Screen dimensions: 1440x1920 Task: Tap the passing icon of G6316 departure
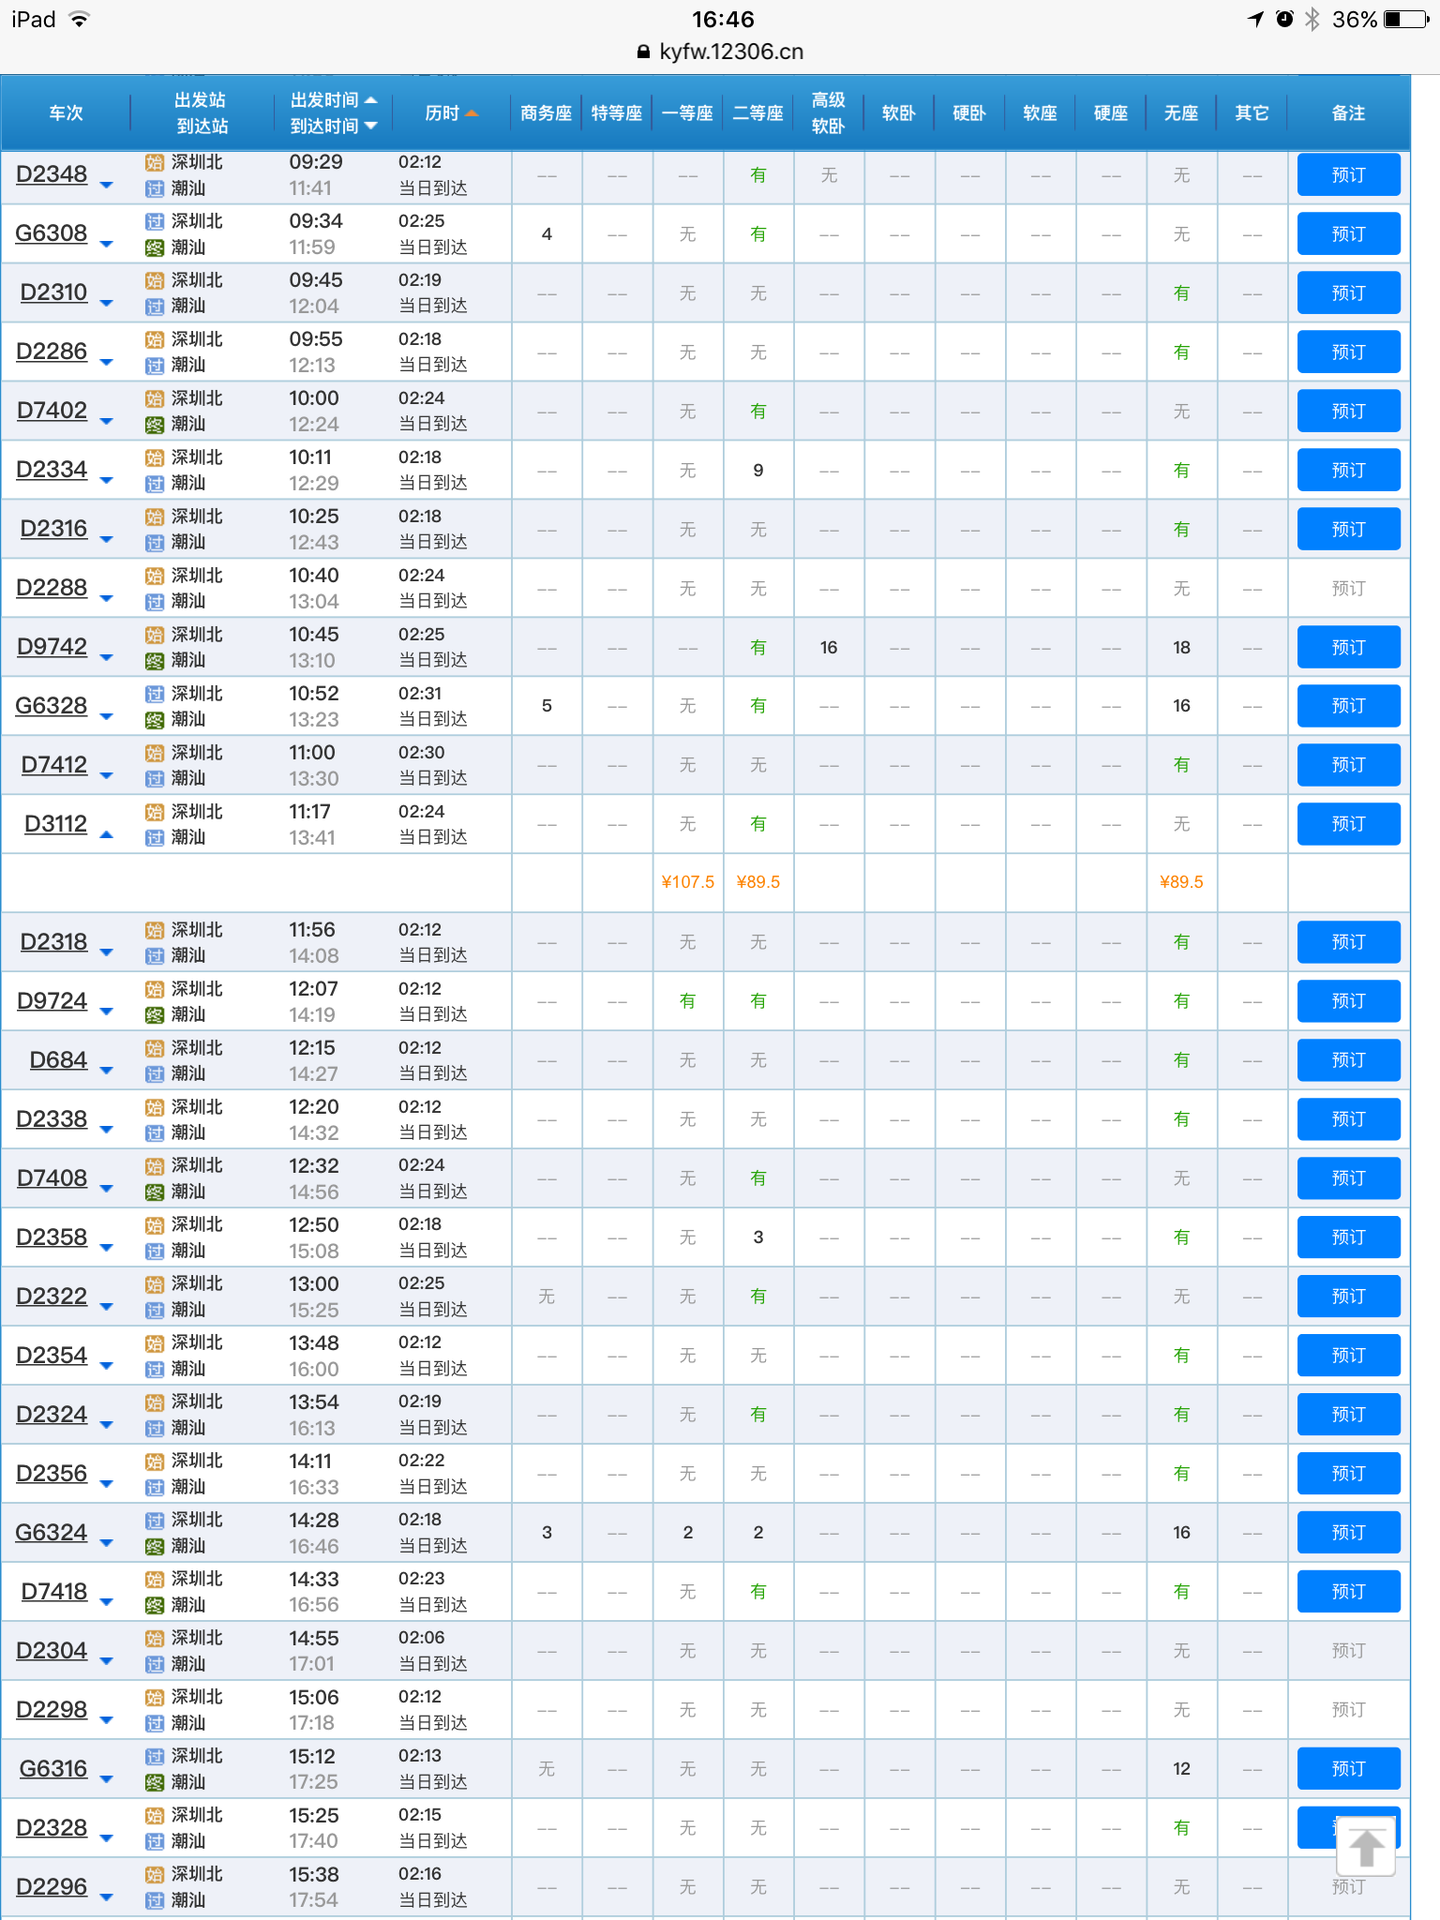point(154,1757)
